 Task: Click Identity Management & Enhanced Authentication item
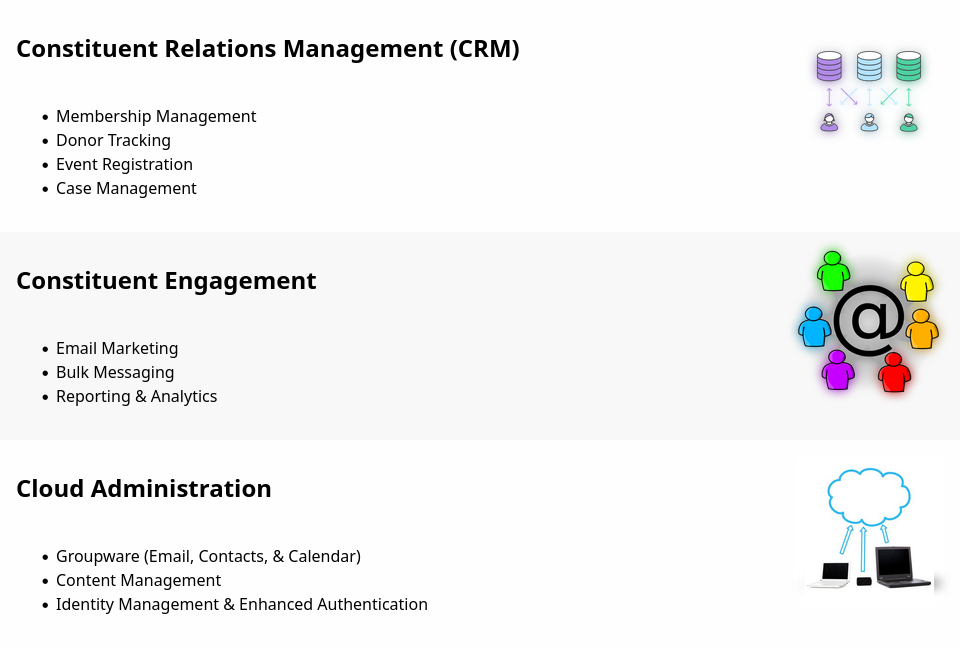pyautogui.click(x=242, y=604)
